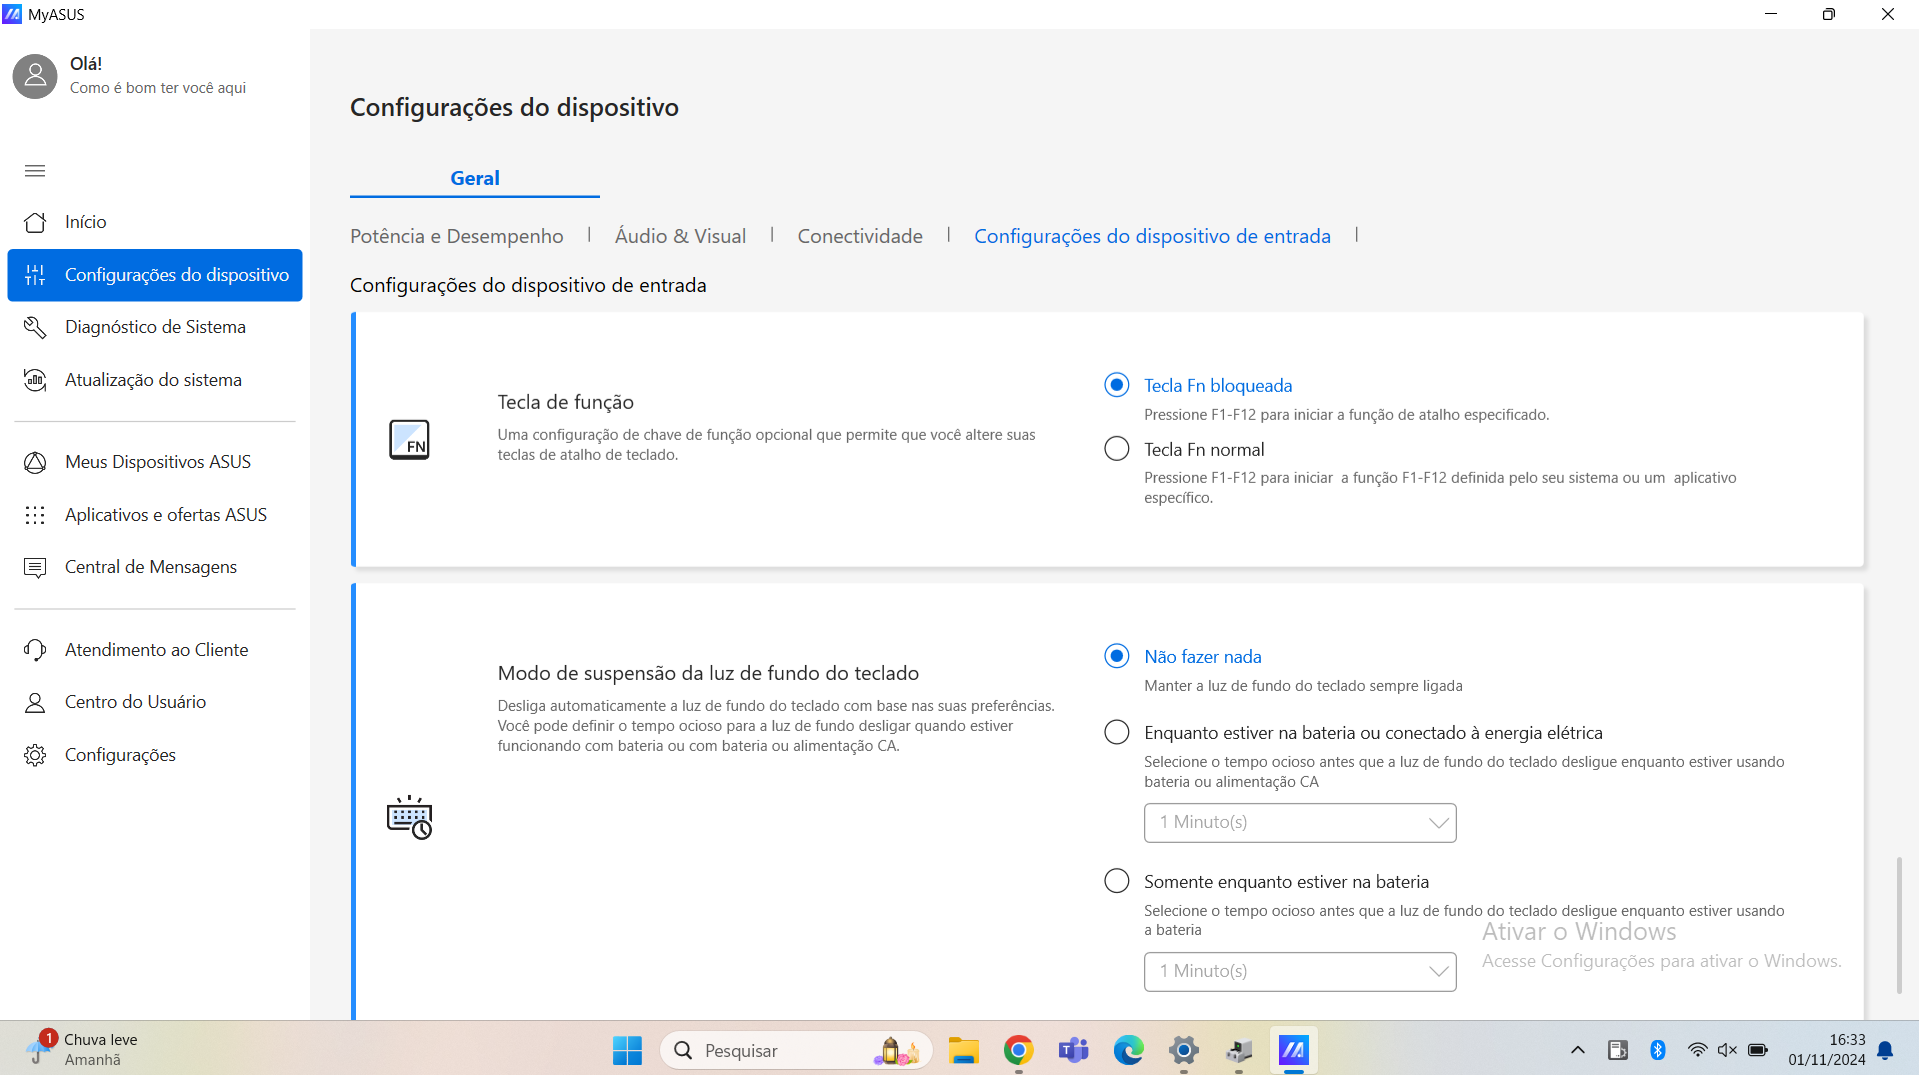The height and width of the screenshot is (1075, 1919).
Task: Click the muted volume tray icon
Action: tap(1727, 1050)
